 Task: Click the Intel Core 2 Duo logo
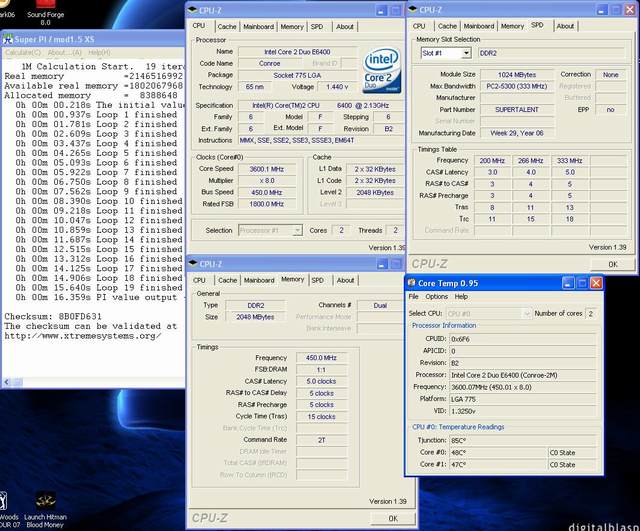(382, 70)
